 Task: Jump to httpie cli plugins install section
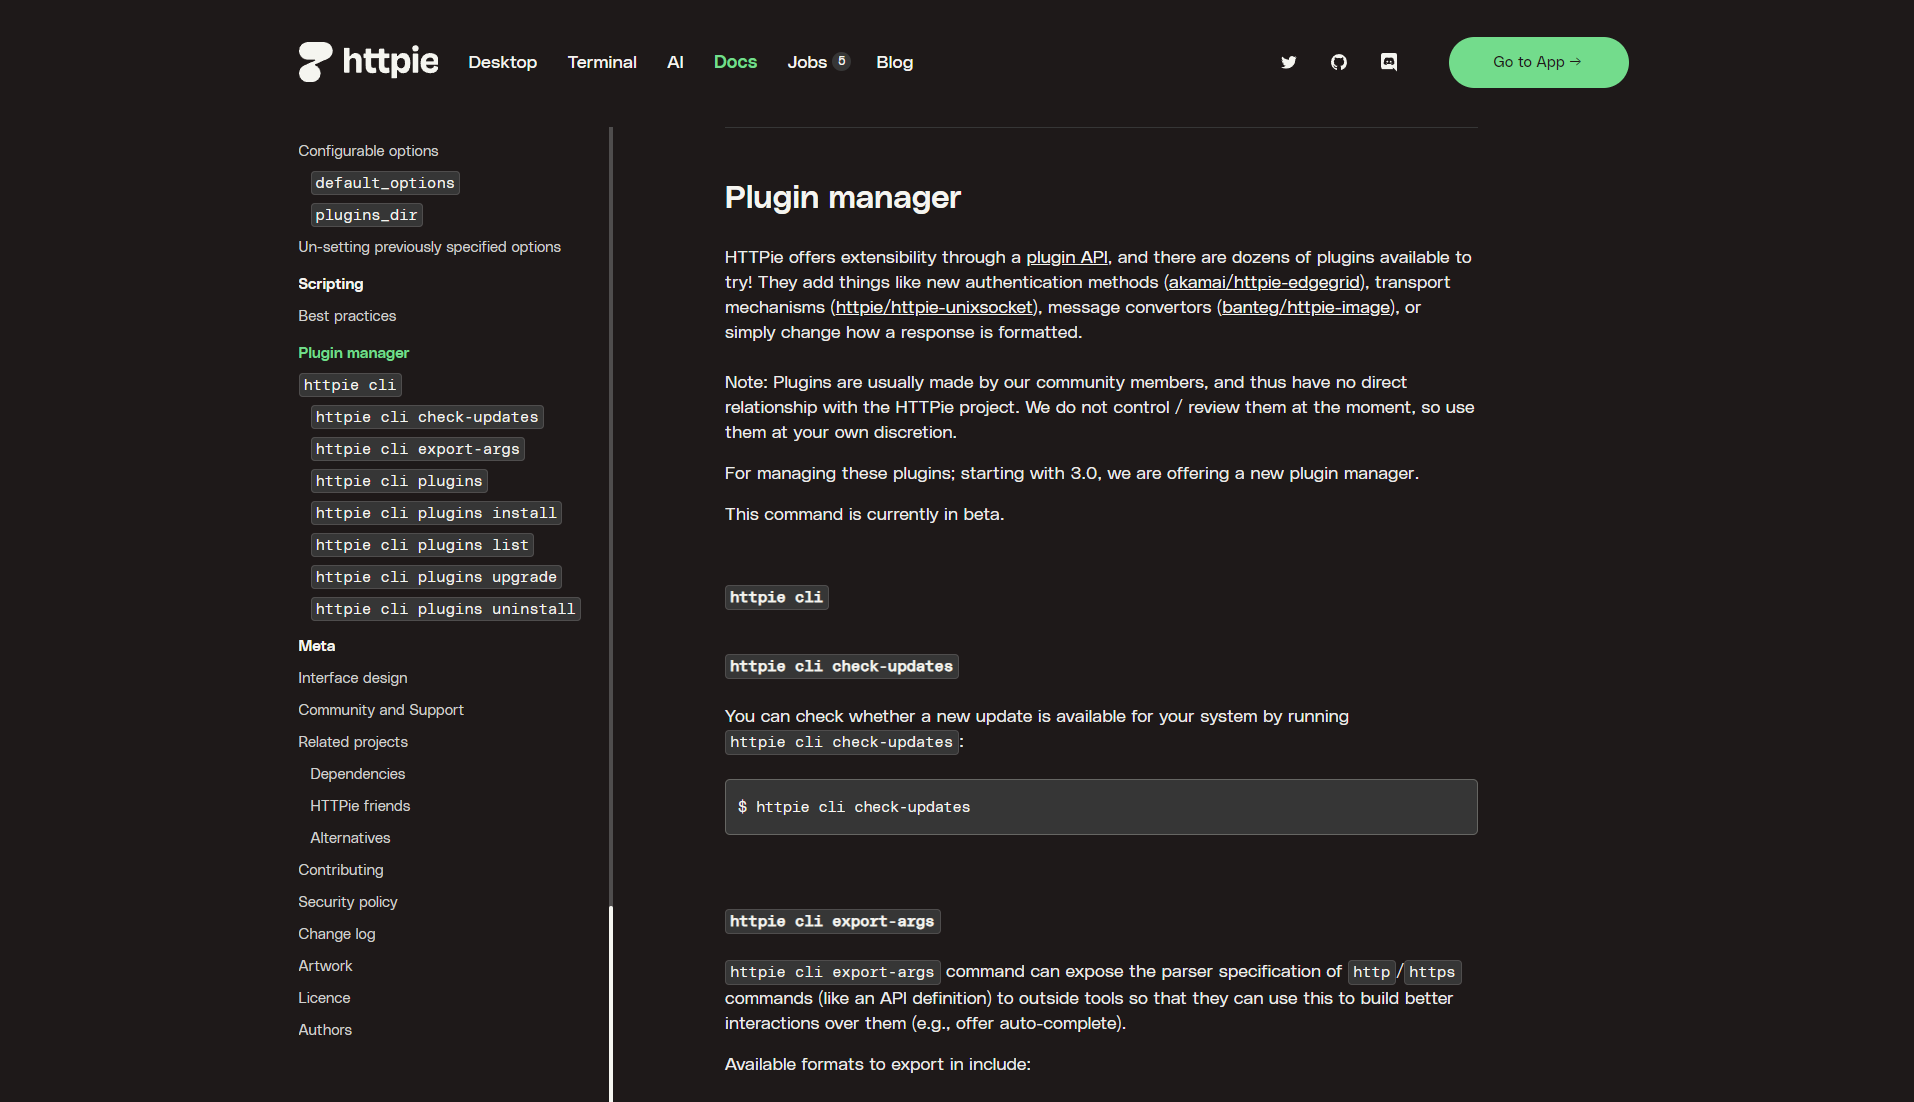(x=435, y=513)
